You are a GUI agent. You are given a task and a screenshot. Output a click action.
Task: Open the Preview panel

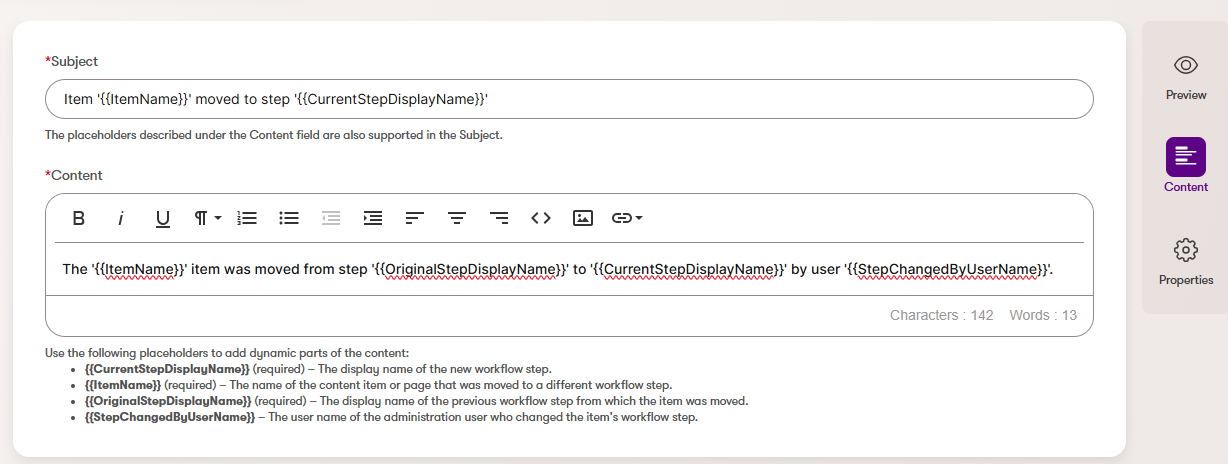pyautogui.click(x=1185, y=76)
